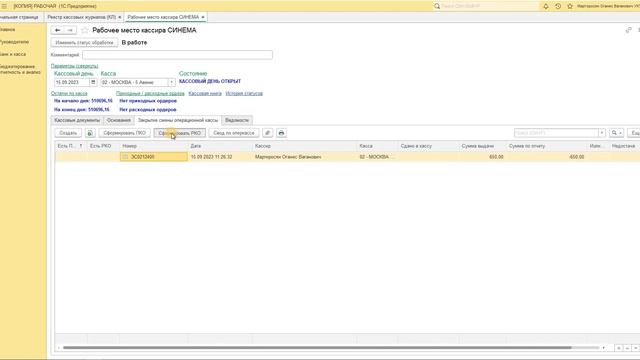Open Руководителю section in sidebar
Screen dimensions: 640x360
click(15, 42)
